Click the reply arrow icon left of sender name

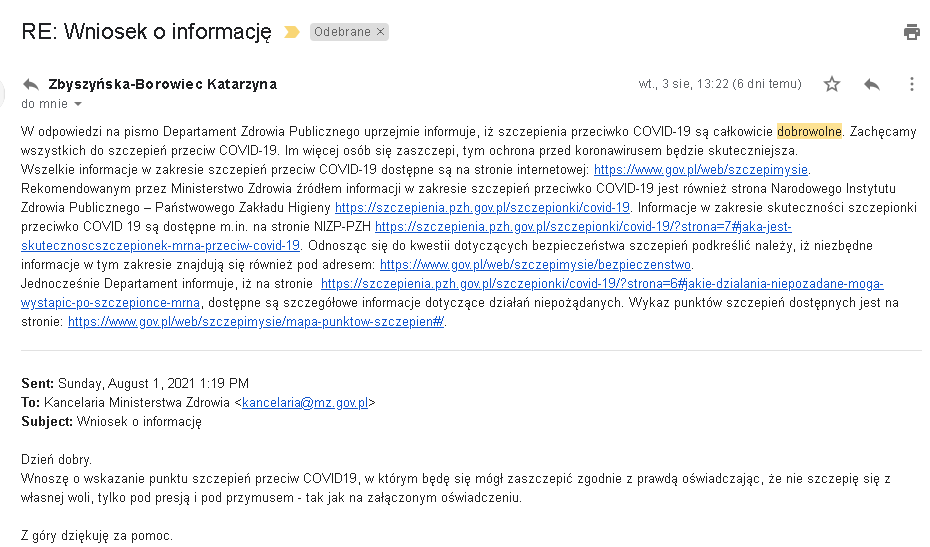[x=31, y=84]
